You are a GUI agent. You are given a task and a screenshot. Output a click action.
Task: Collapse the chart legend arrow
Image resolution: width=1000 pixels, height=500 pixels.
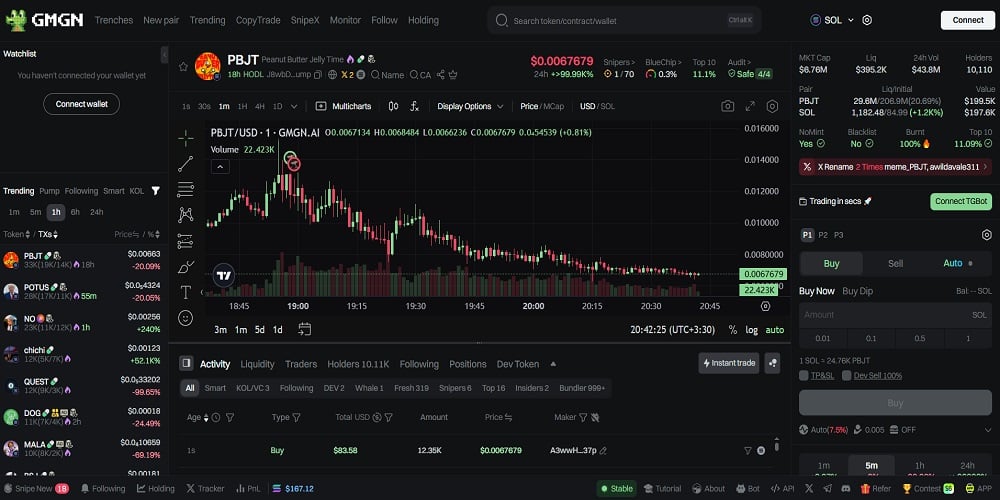click(x=220, y=167)
